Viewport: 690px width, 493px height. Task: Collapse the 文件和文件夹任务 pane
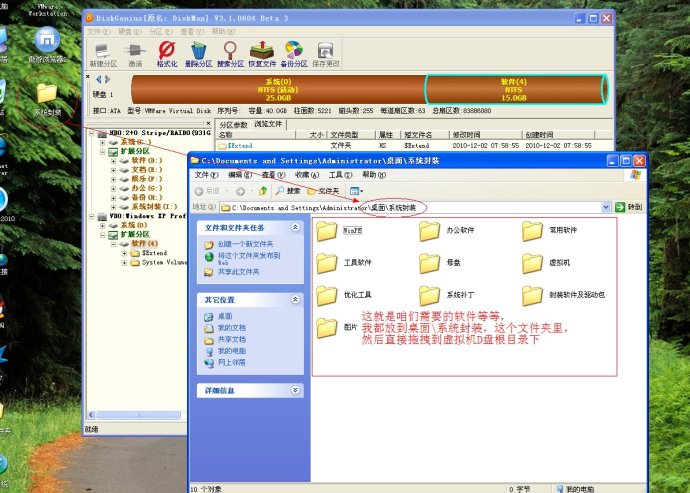[x=295, y=227]
